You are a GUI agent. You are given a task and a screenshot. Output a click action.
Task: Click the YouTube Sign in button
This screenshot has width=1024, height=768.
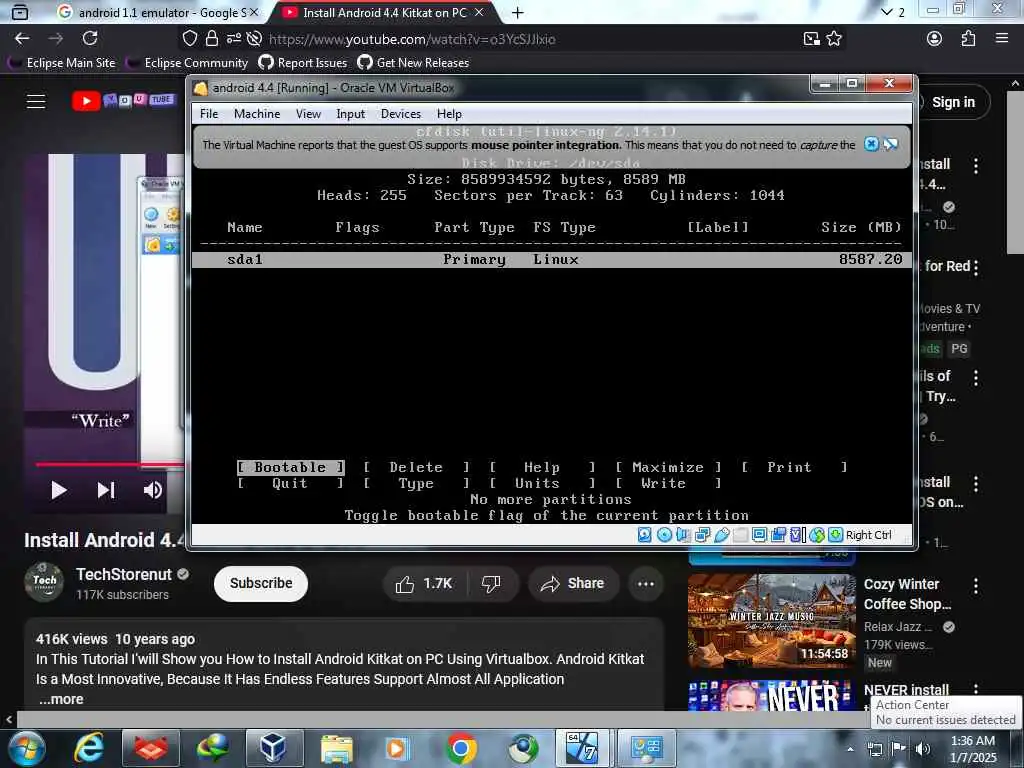coord(952,102)
